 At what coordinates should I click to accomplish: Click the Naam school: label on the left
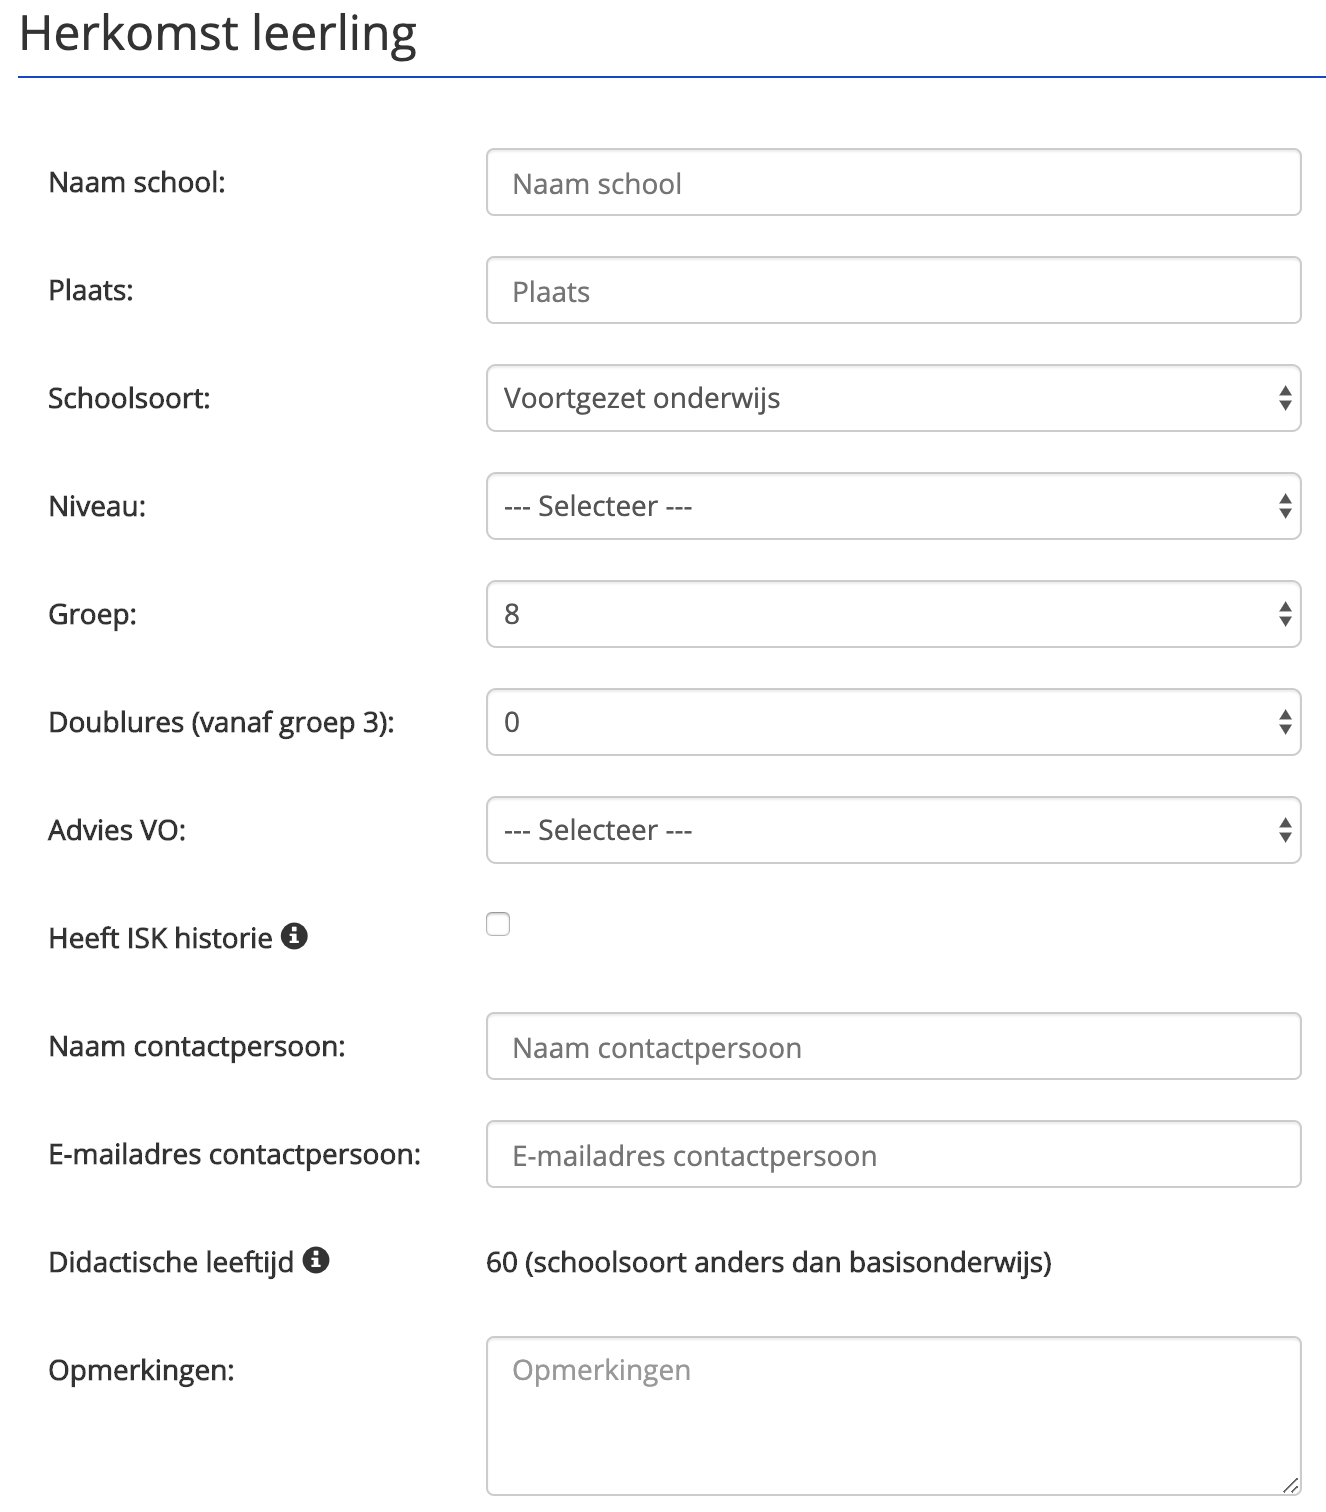(137, 182)
